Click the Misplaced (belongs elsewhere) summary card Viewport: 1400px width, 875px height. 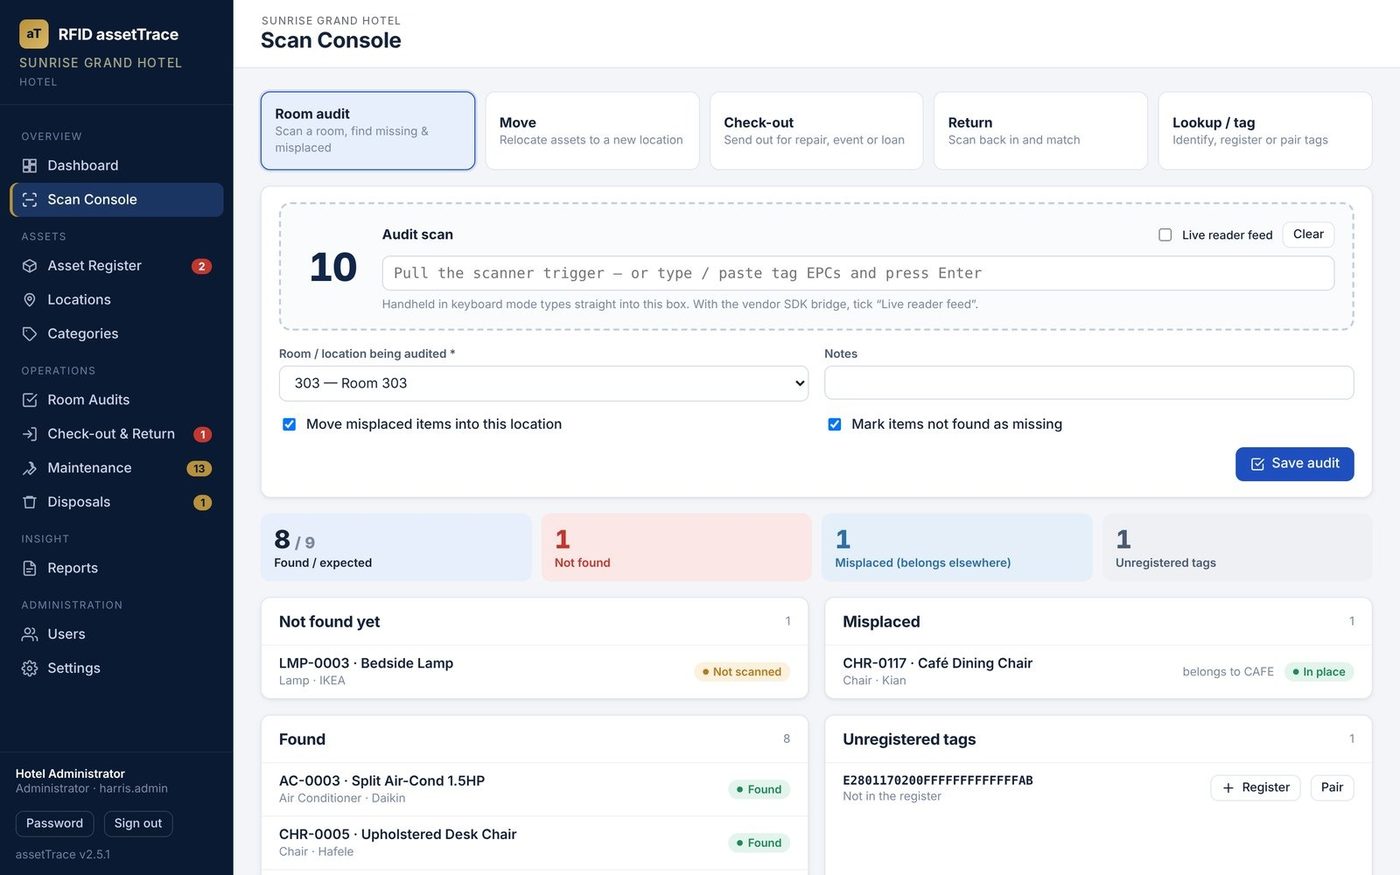[957, 548]
